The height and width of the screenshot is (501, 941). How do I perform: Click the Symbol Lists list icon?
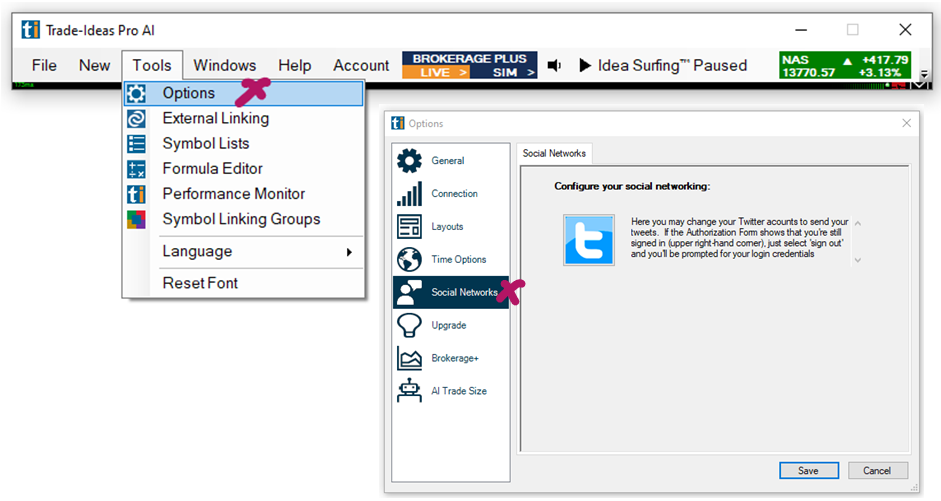136,144
